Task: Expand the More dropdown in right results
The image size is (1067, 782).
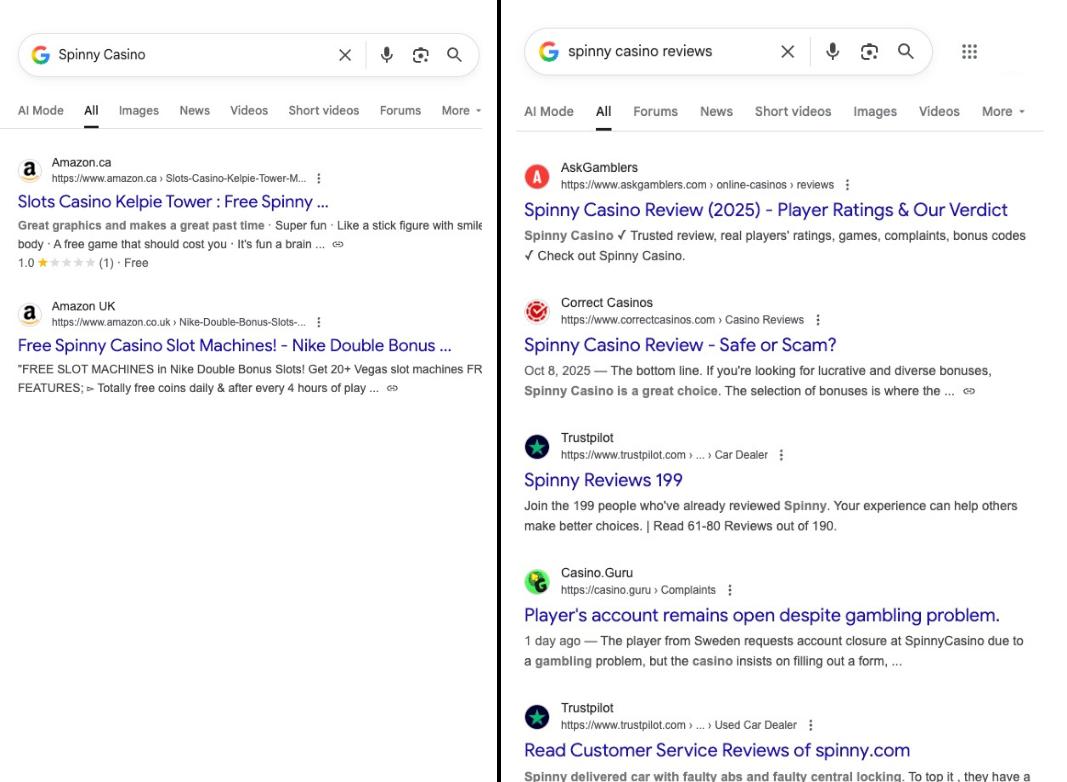Action: (x=1003, y=112)
